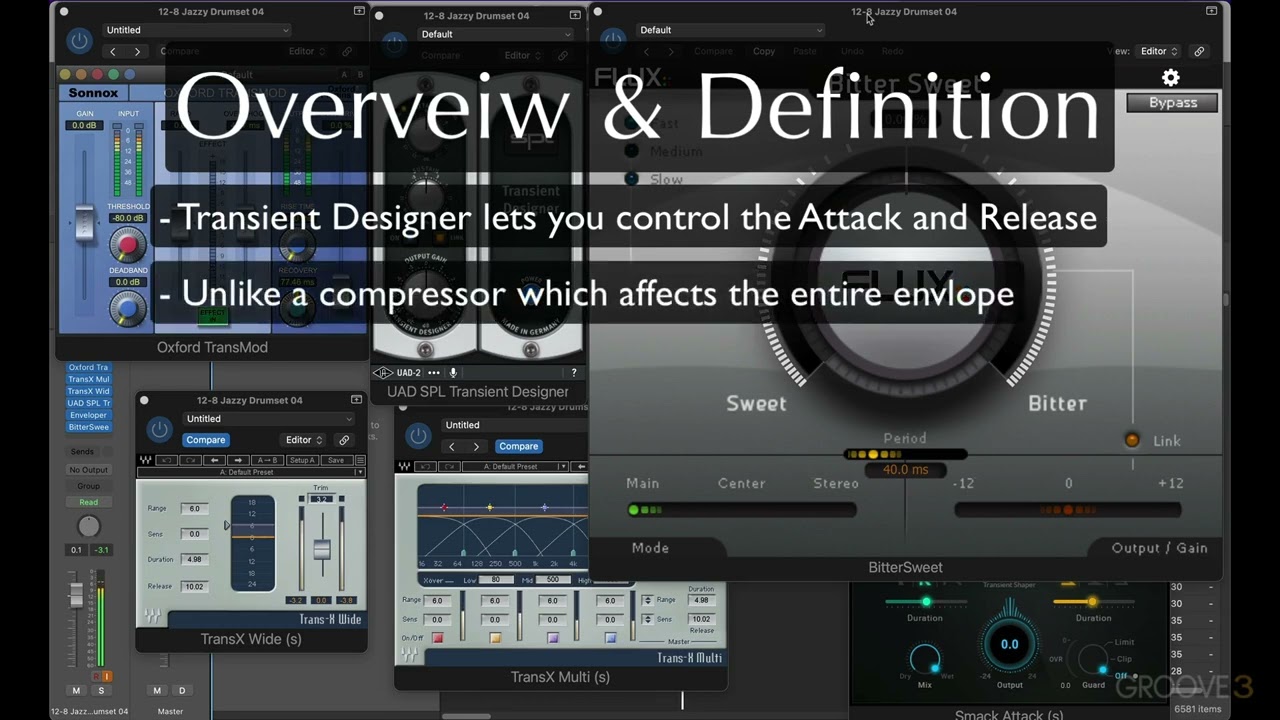Click the Bypass button in BitterSweet
Image resolution: width=1280 pixels, height=720 pixels.
(x=1172, y=102)
